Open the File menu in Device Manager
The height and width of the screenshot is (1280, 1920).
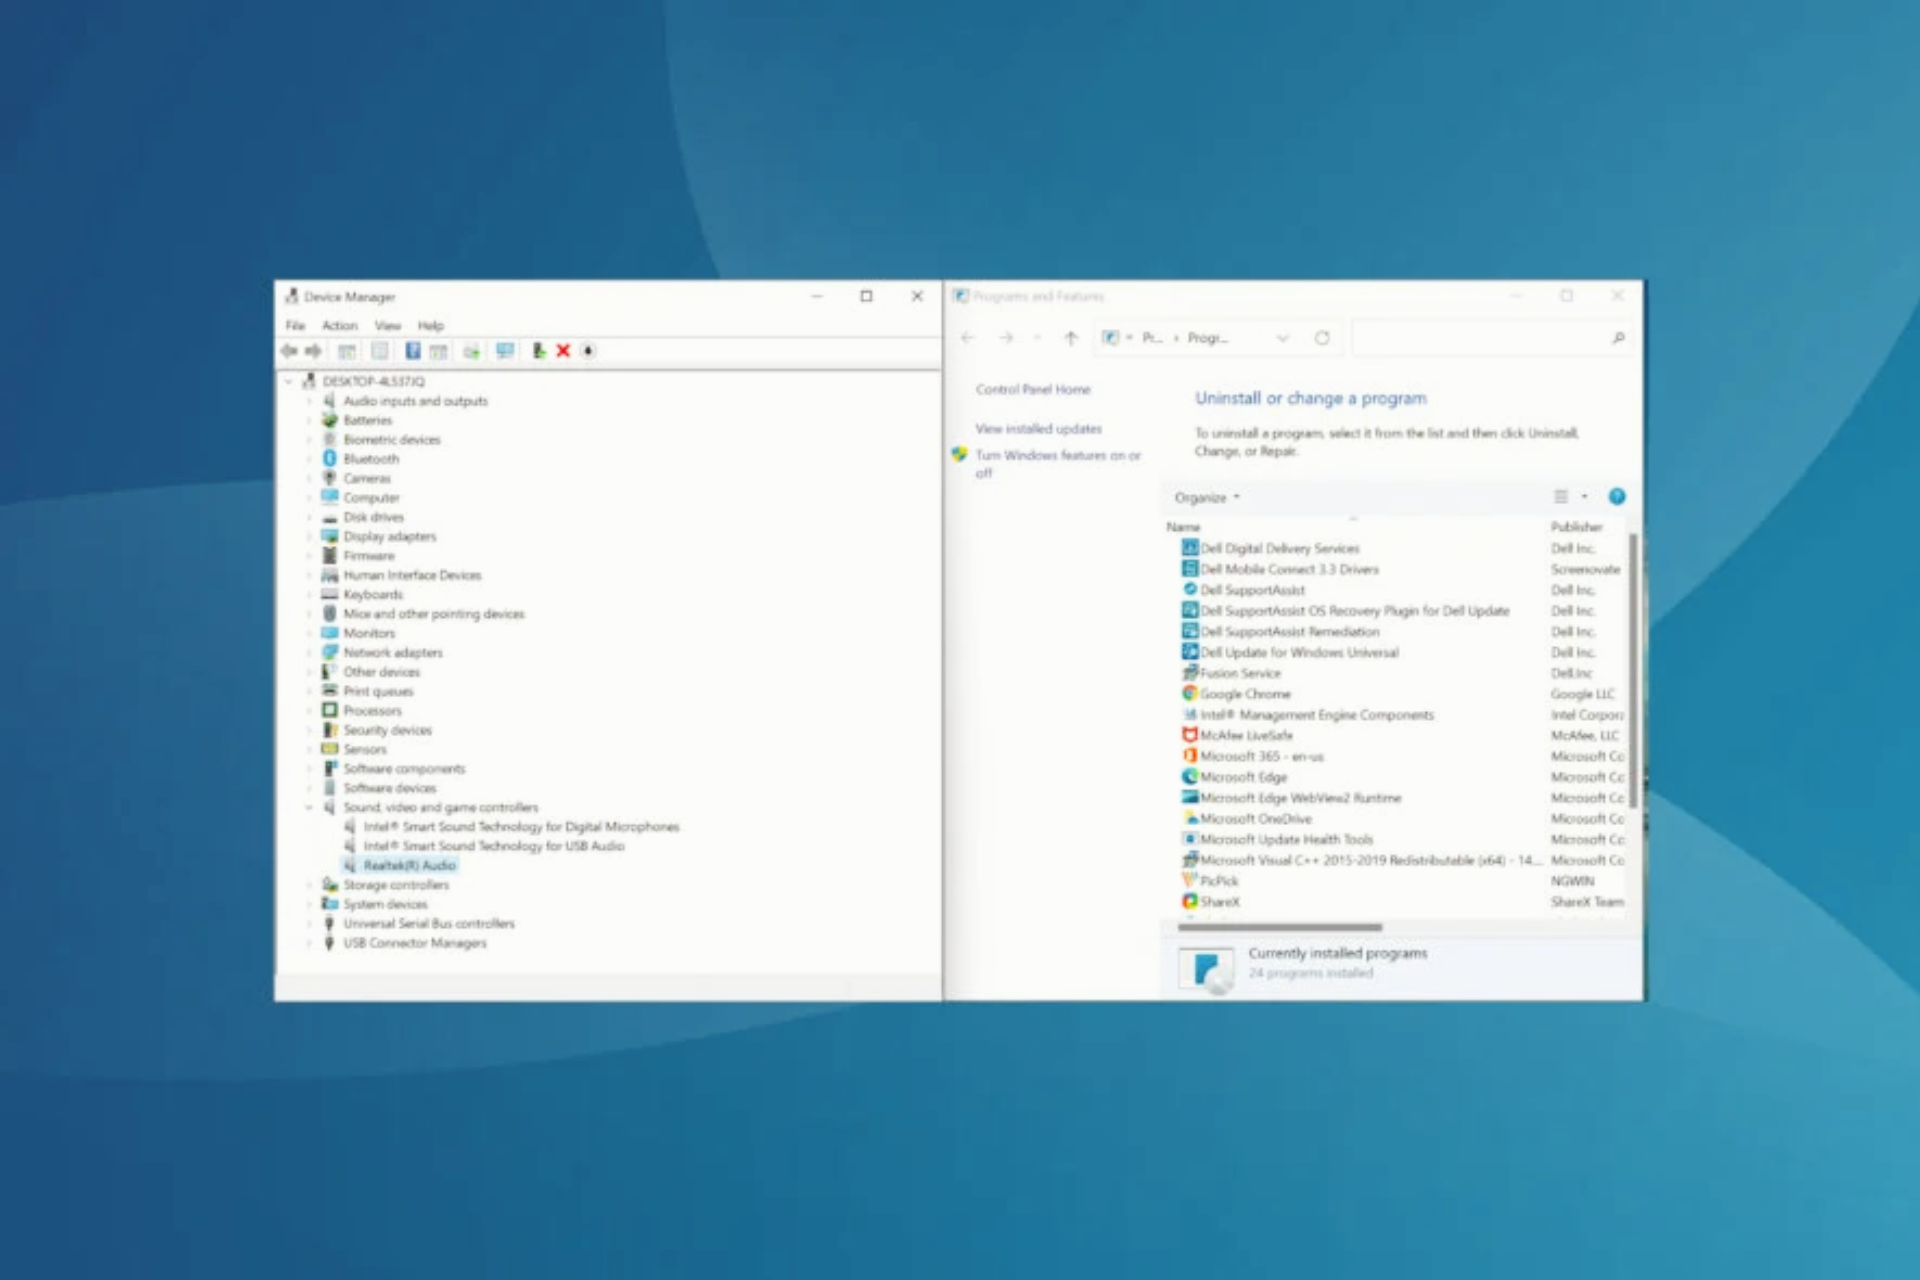pyautogui.click(x=295, y=325)
